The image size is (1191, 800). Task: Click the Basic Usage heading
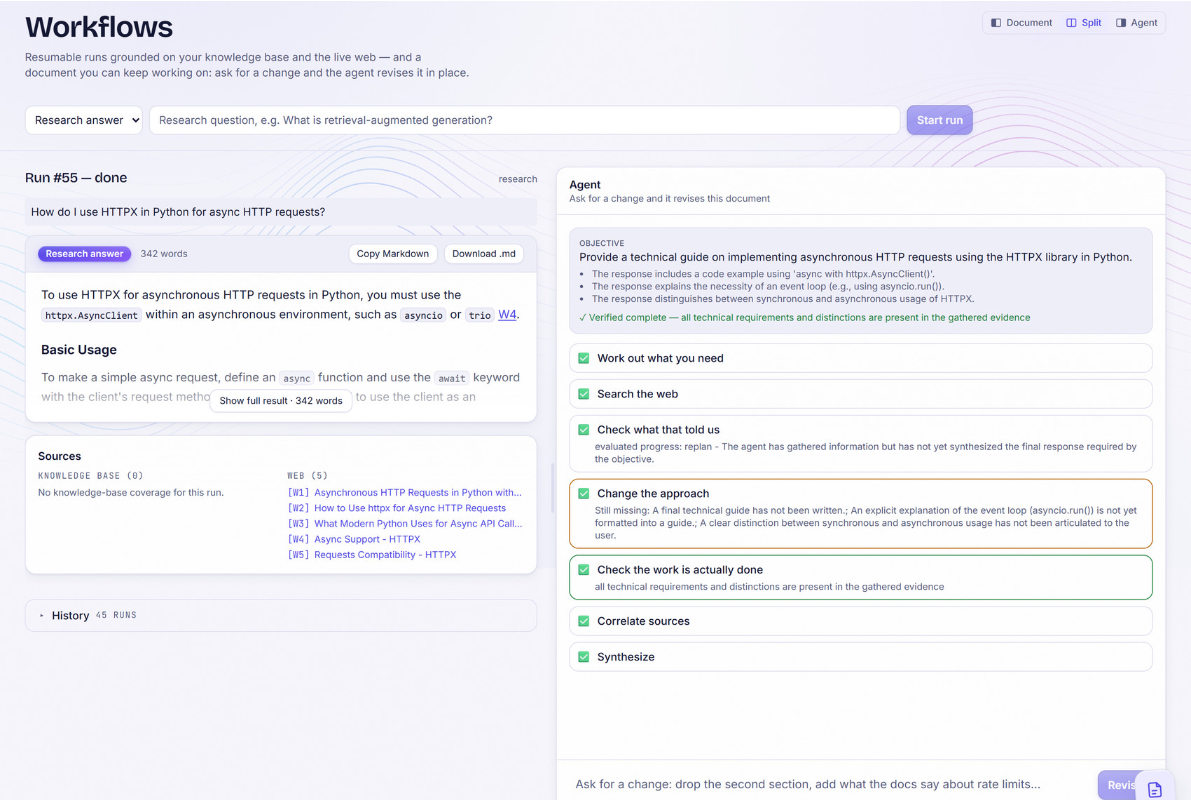click(79, 349)
